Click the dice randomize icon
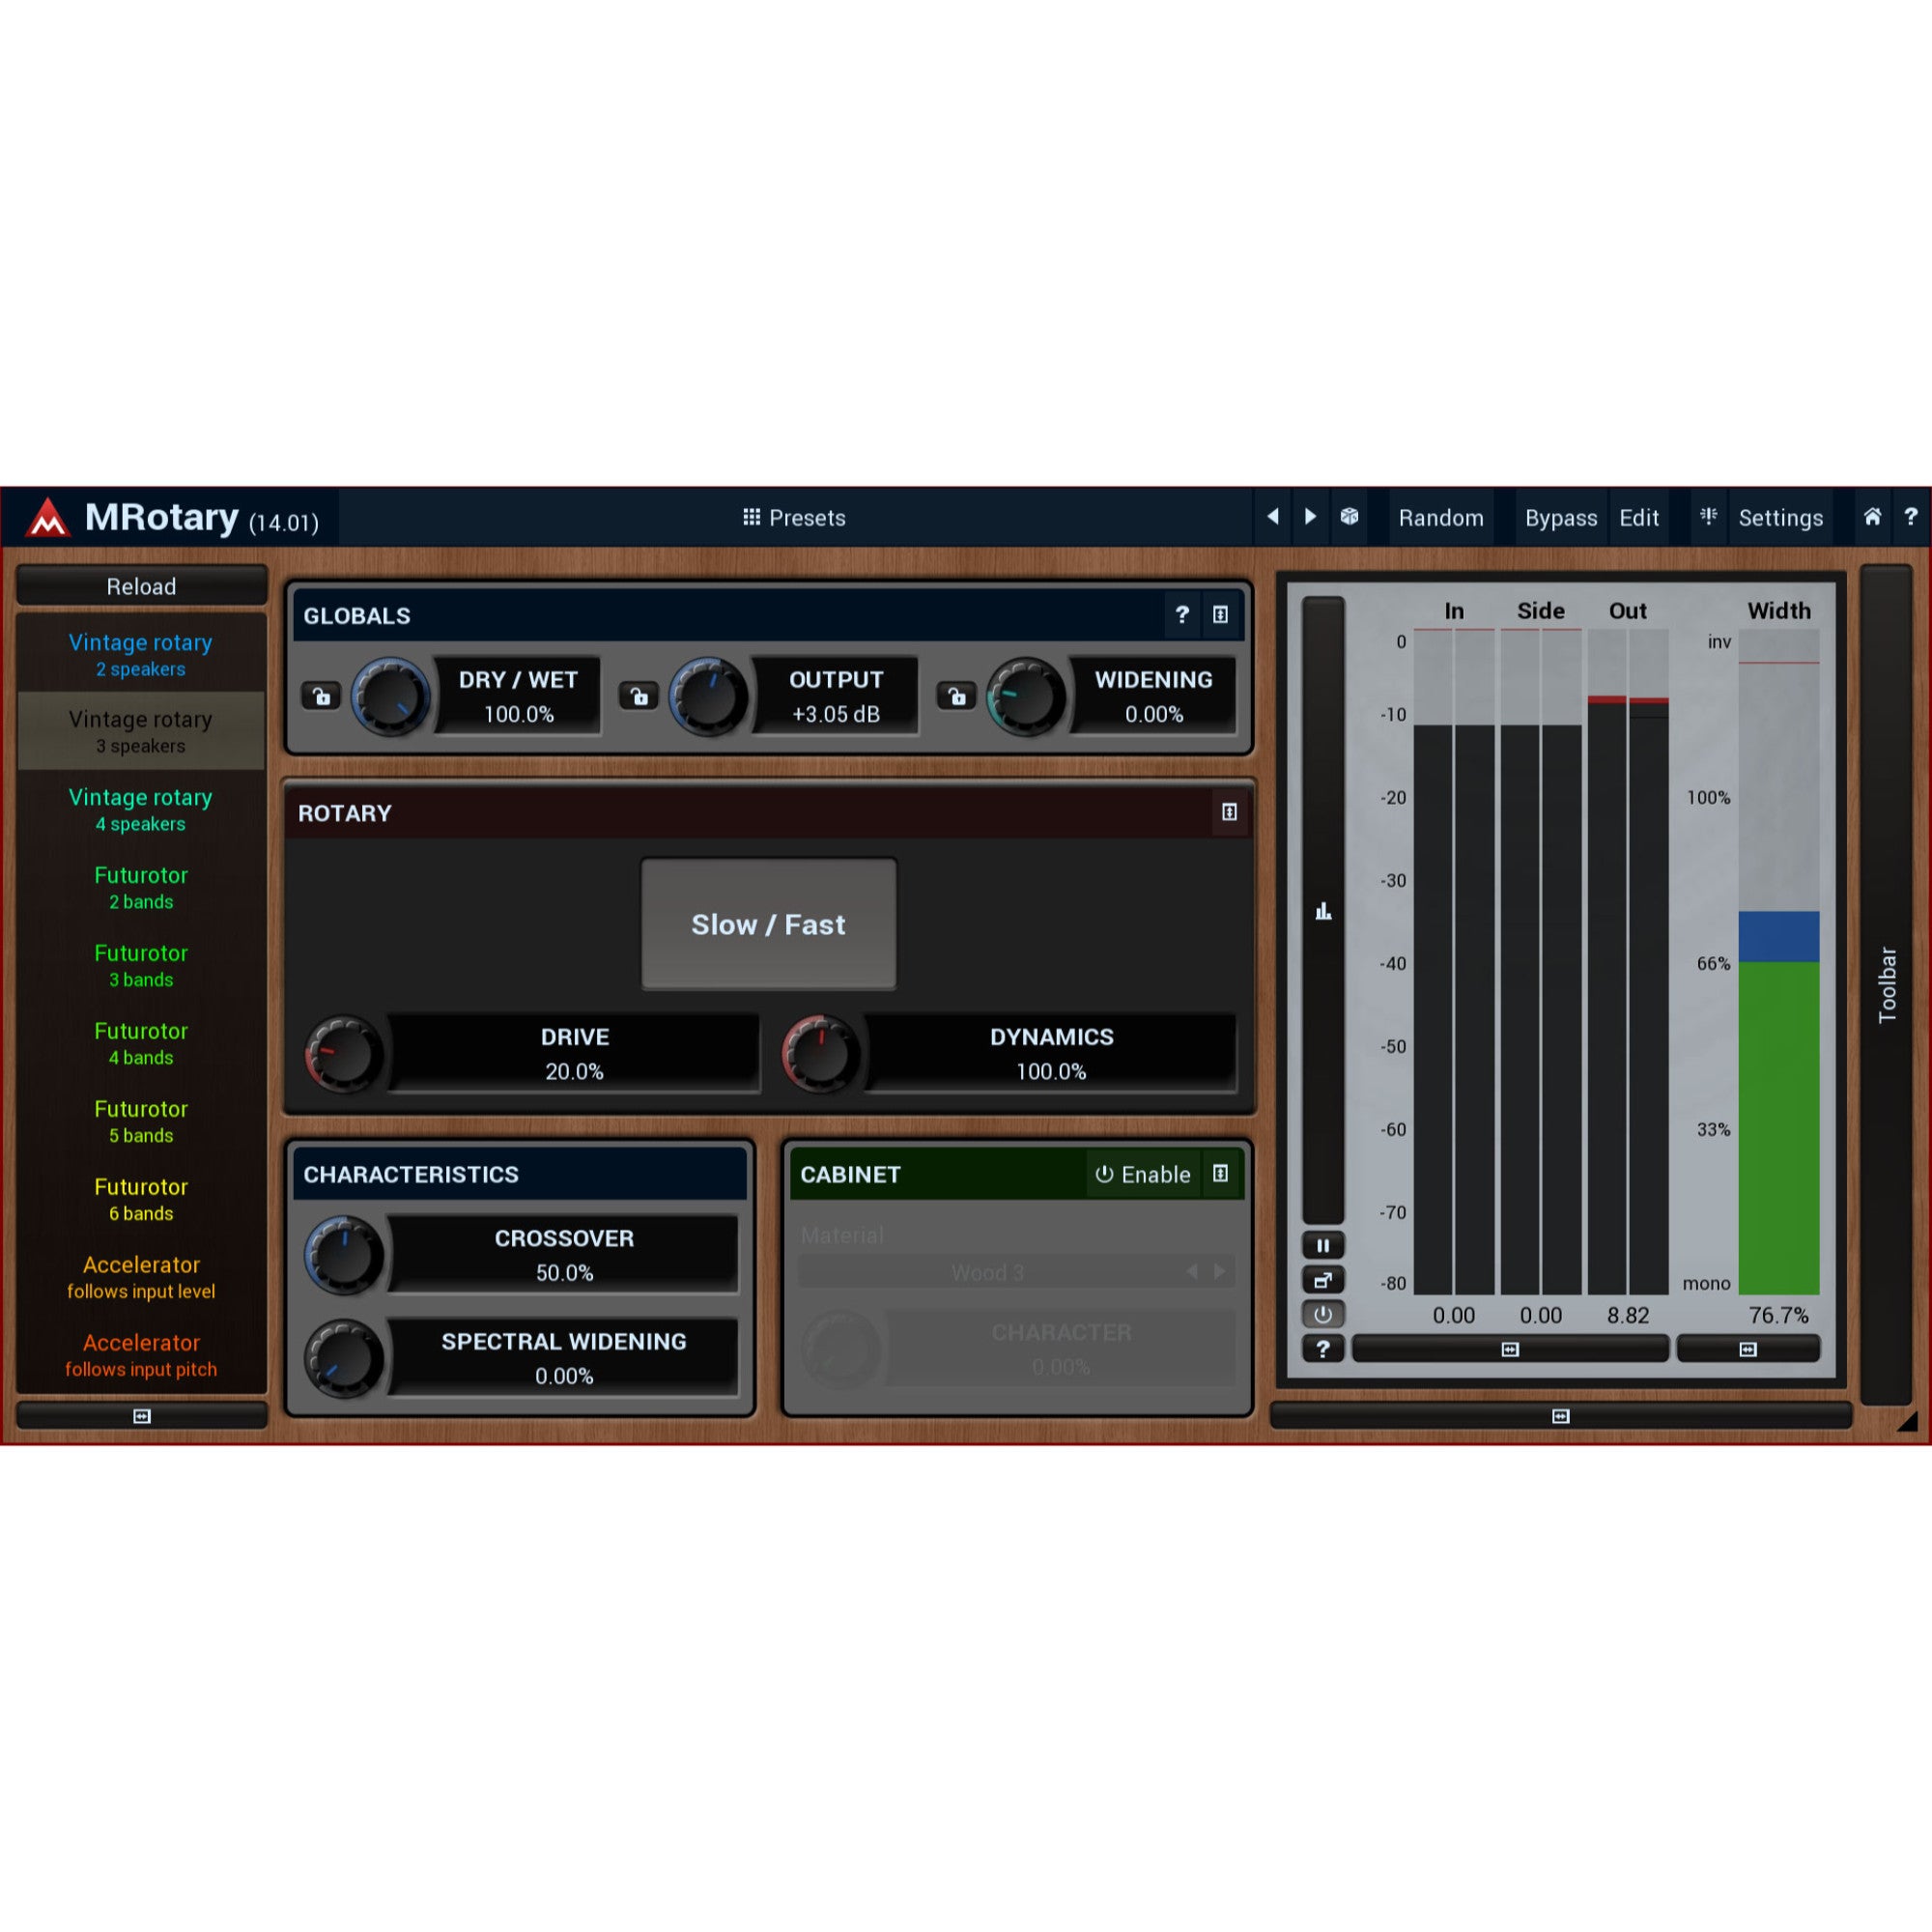Viewport: 1932px width, 1932px height. click(x=1349, y=517)
